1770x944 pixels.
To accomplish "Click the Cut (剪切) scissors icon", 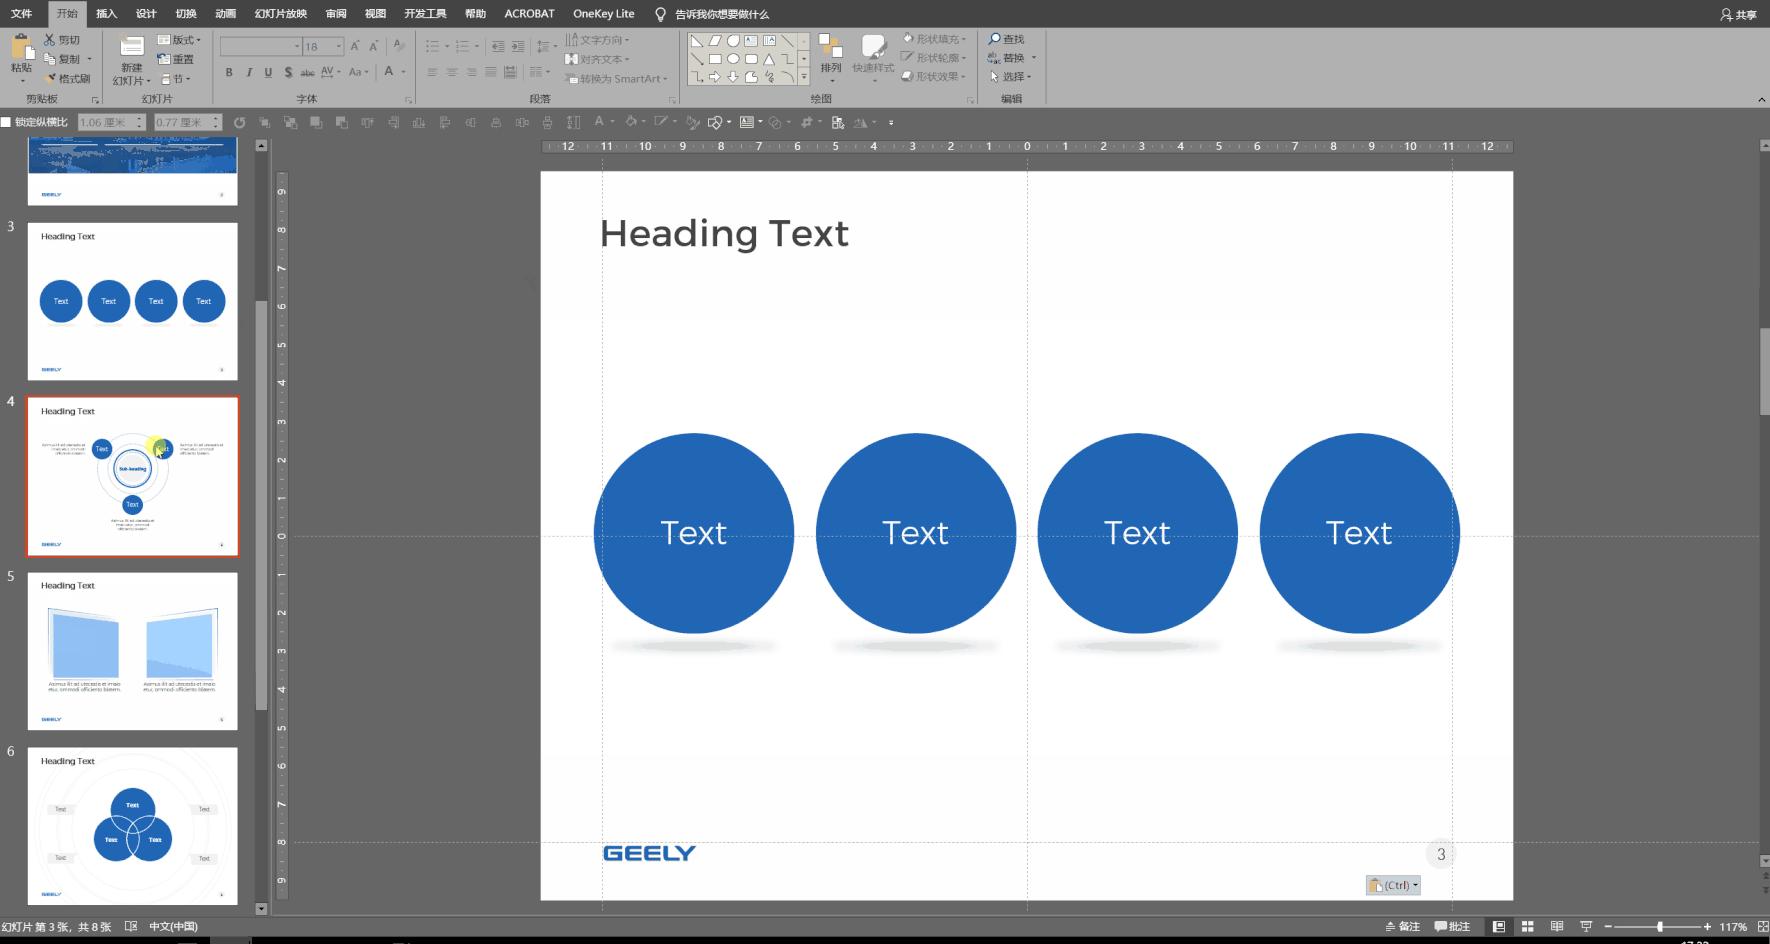I will click(x=50, y=40).
